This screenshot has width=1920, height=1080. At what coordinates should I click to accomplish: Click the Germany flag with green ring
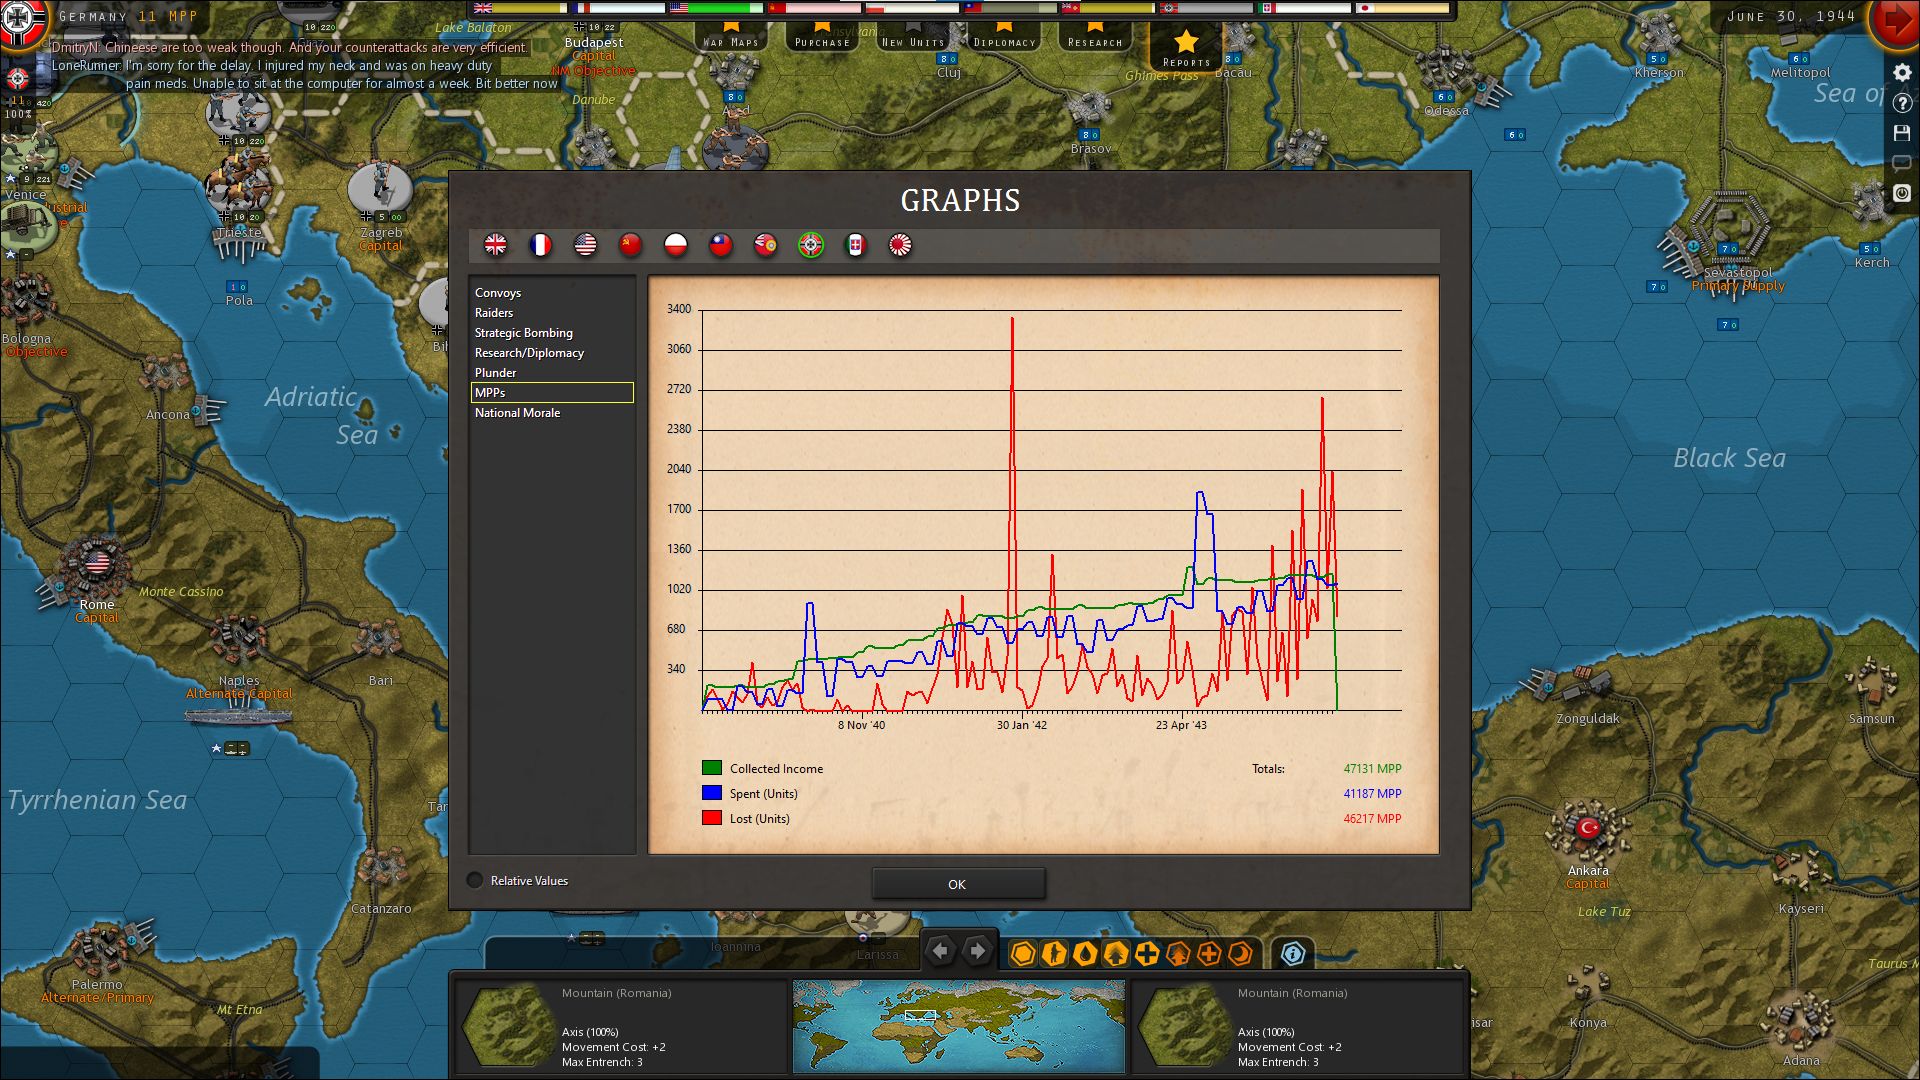click(x=811, y=245)
